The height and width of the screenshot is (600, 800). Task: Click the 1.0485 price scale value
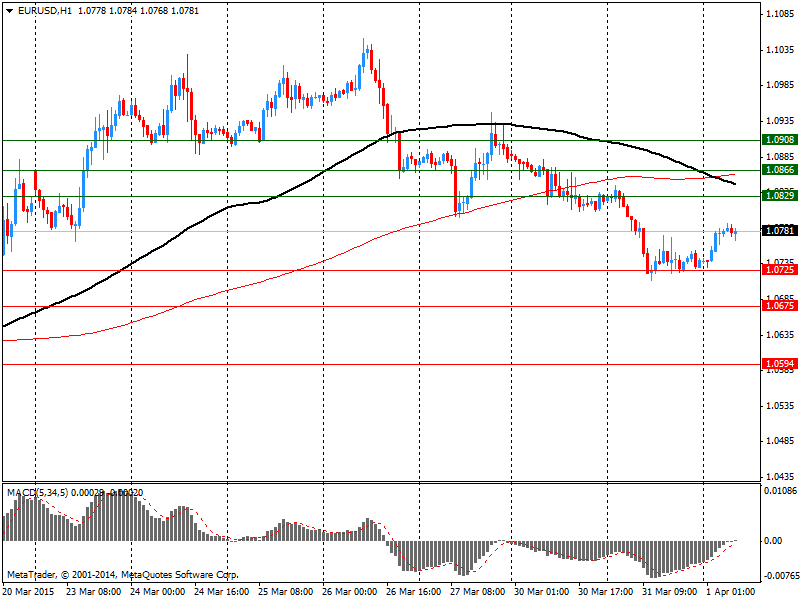[780, 441]
